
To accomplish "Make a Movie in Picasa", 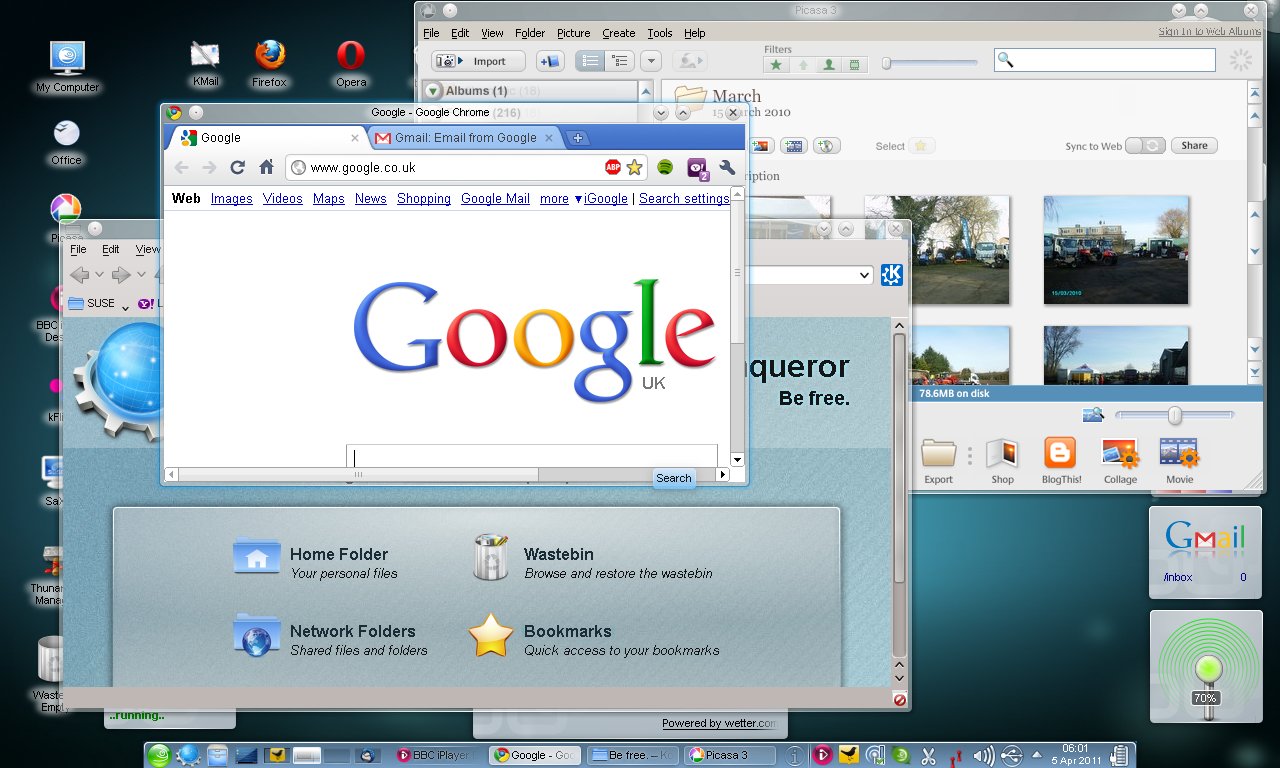I will pos(1179,461).
